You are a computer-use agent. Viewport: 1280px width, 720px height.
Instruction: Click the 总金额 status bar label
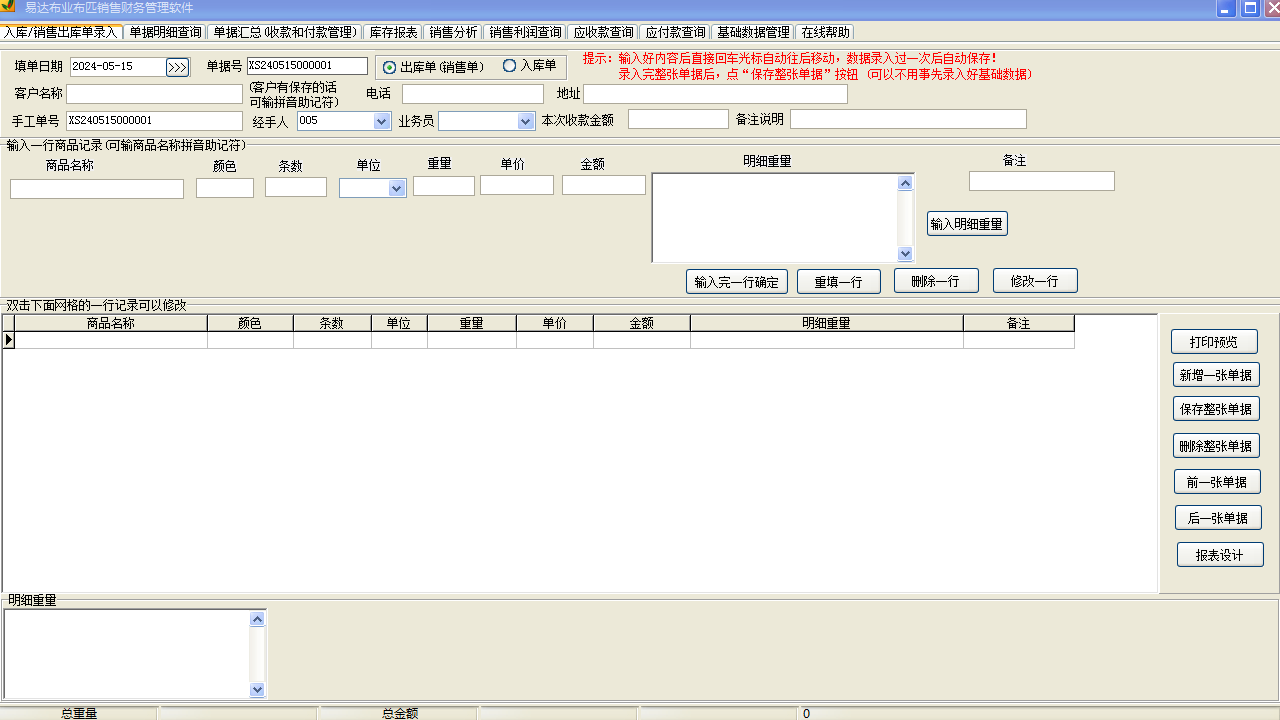point(400,713)
